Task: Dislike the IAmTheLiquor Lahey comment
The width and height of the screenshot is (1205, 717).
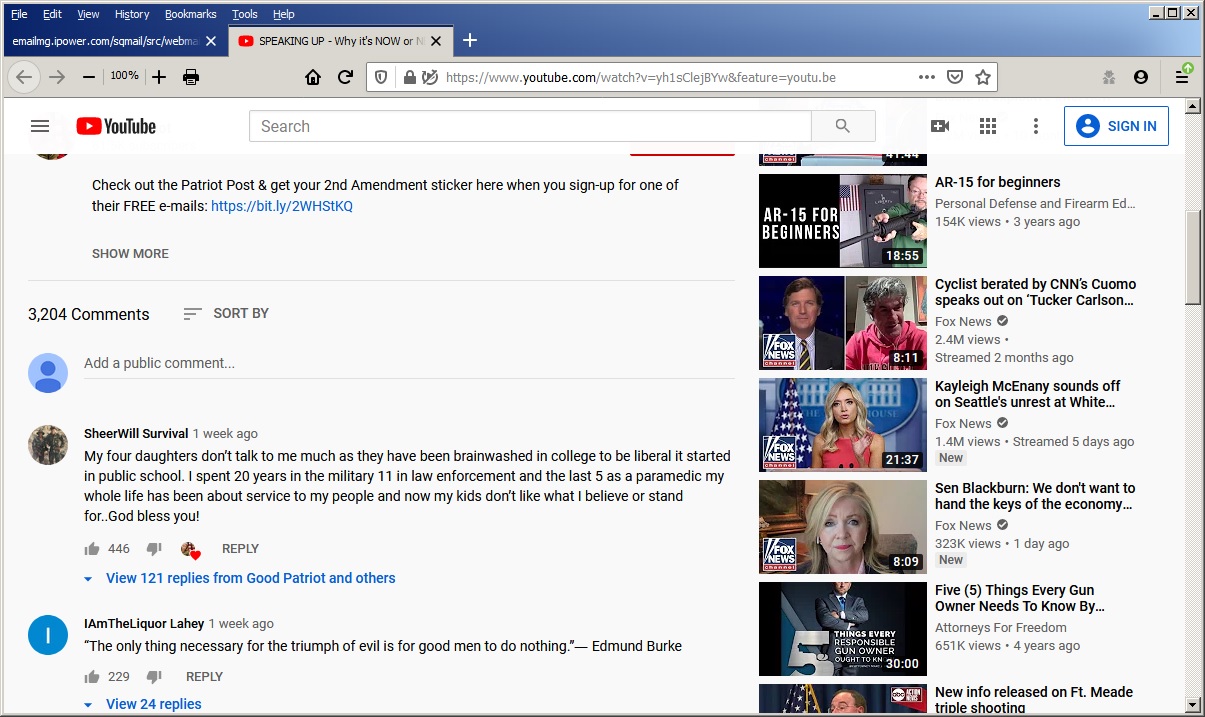Action: pos(154,677)
